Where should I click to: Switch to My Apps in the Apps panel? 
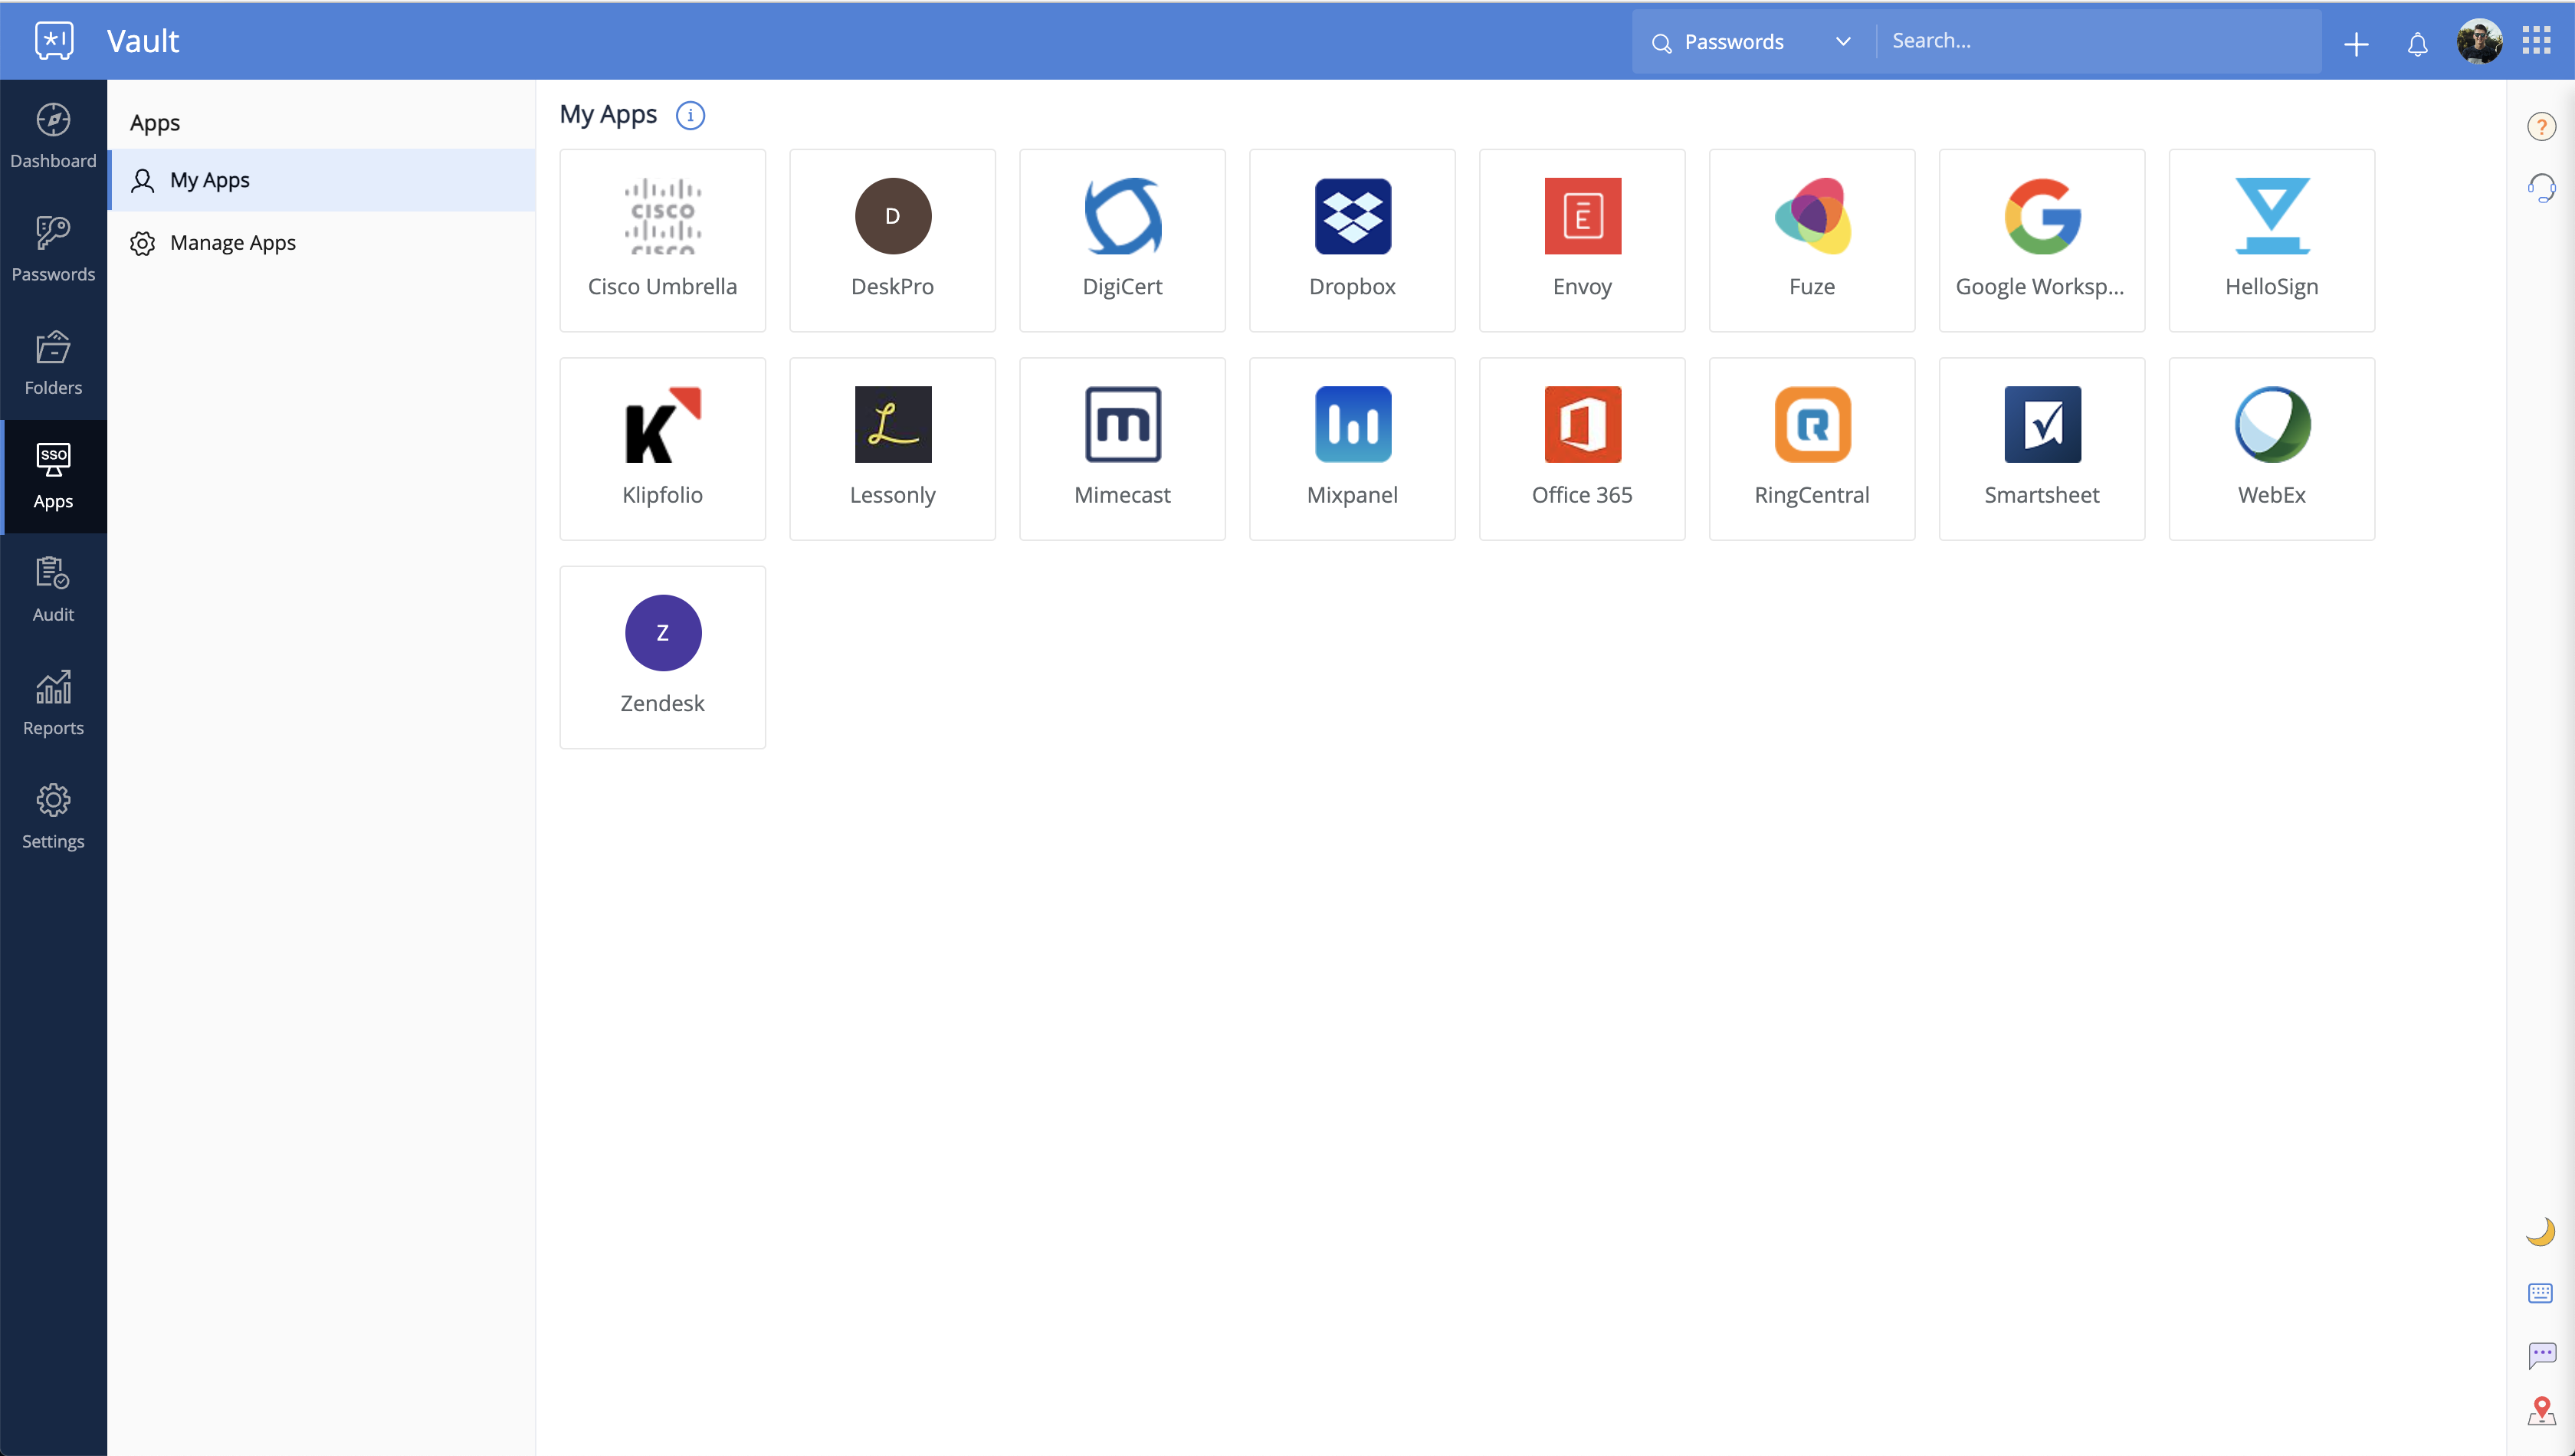click(x=209, y=180)
